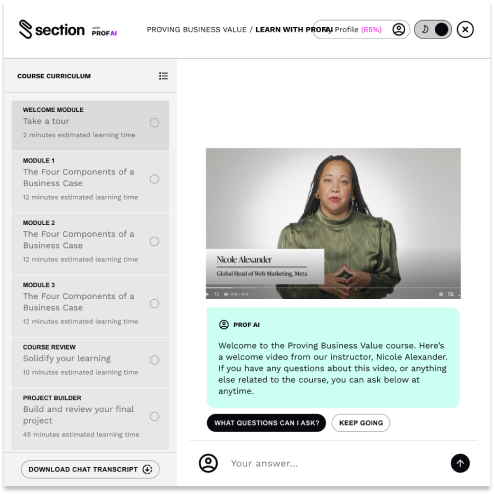Send answer with the arrow-up icon
The height and width of the screenshot is (494, 494).
(460, 463)
